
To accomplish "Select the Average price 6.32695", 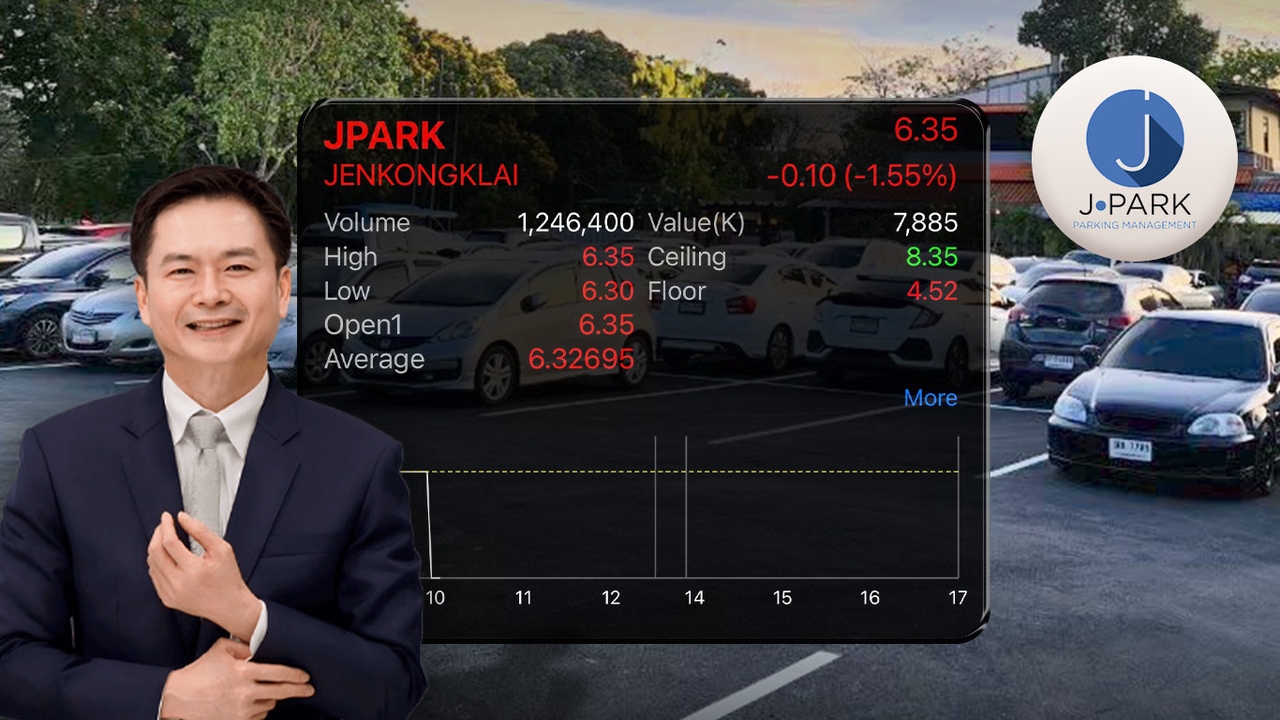I will coord(581,359).
